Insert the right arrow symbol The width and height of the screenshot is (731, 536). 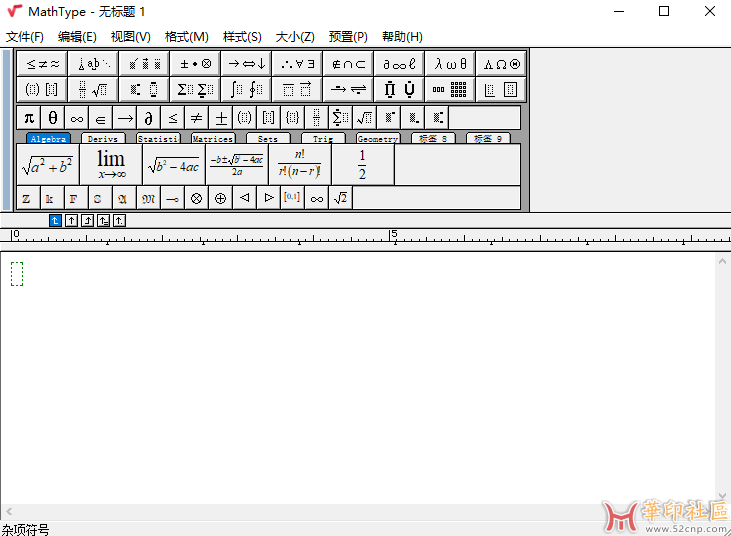point(125,118)
